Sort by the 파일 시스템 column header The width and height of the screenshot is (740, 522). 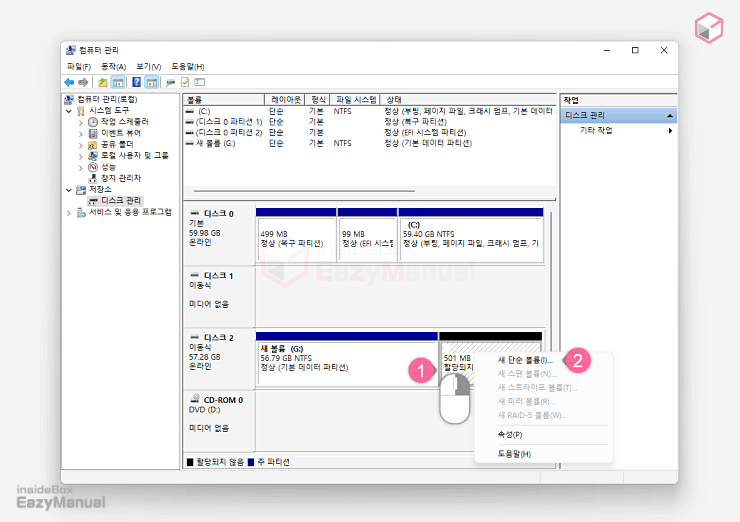tap(355, 100)
